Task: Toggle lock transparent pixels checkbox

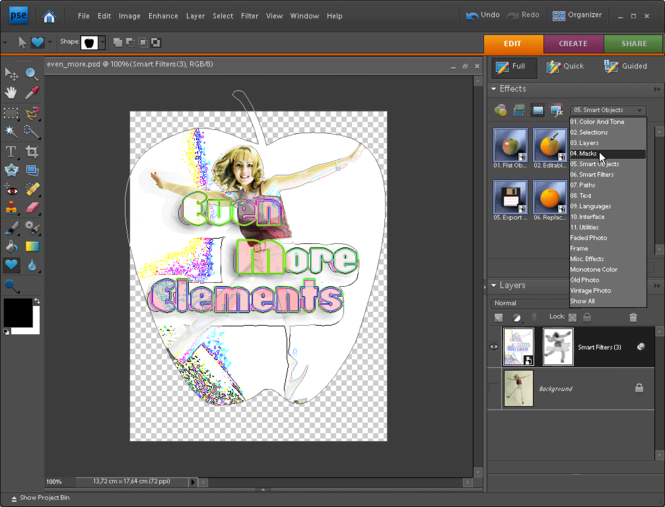Action: tap(572, 317)
